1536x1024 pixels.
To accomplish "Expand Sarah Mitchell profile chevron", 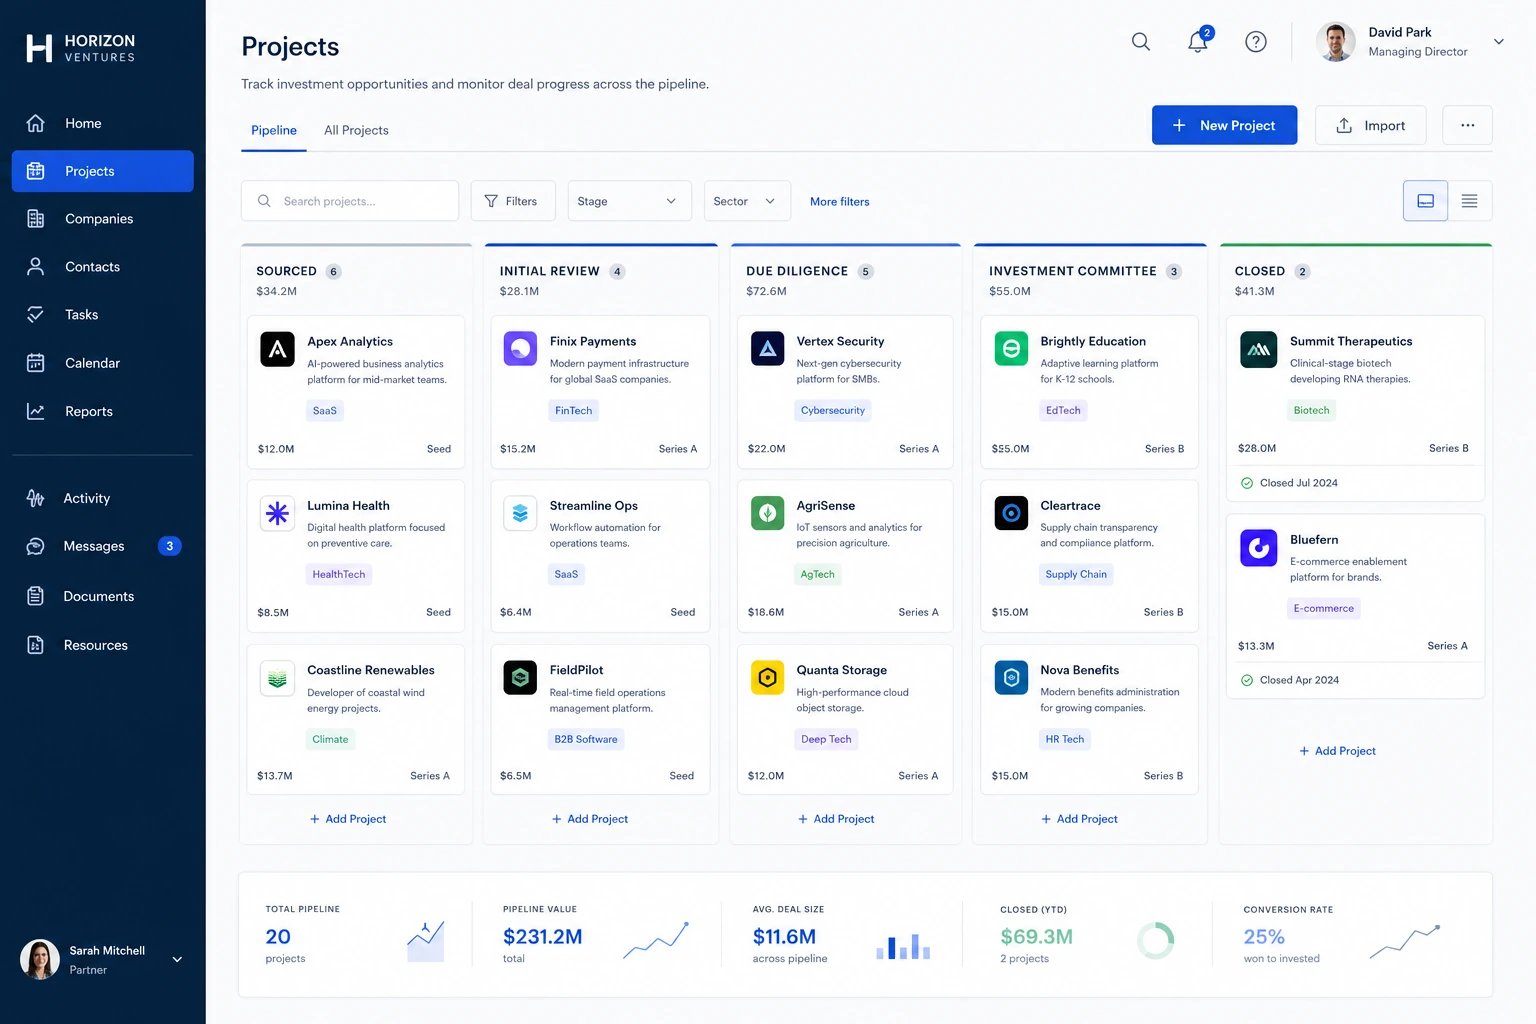I will [x=177, y=960].
